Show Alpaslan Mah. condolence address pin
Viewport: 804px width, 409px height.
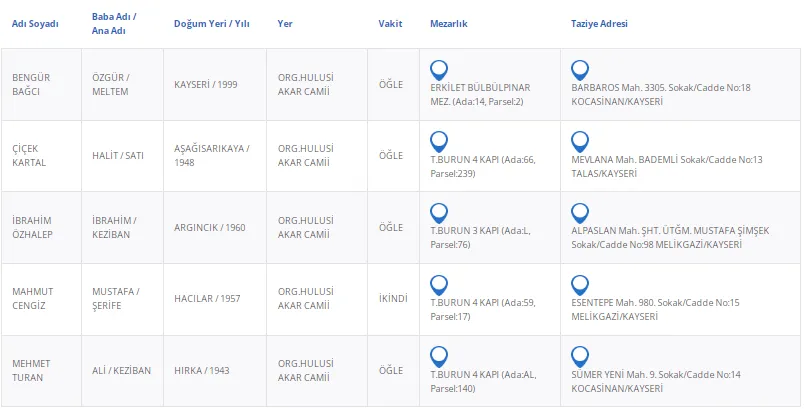coord(580,213)
